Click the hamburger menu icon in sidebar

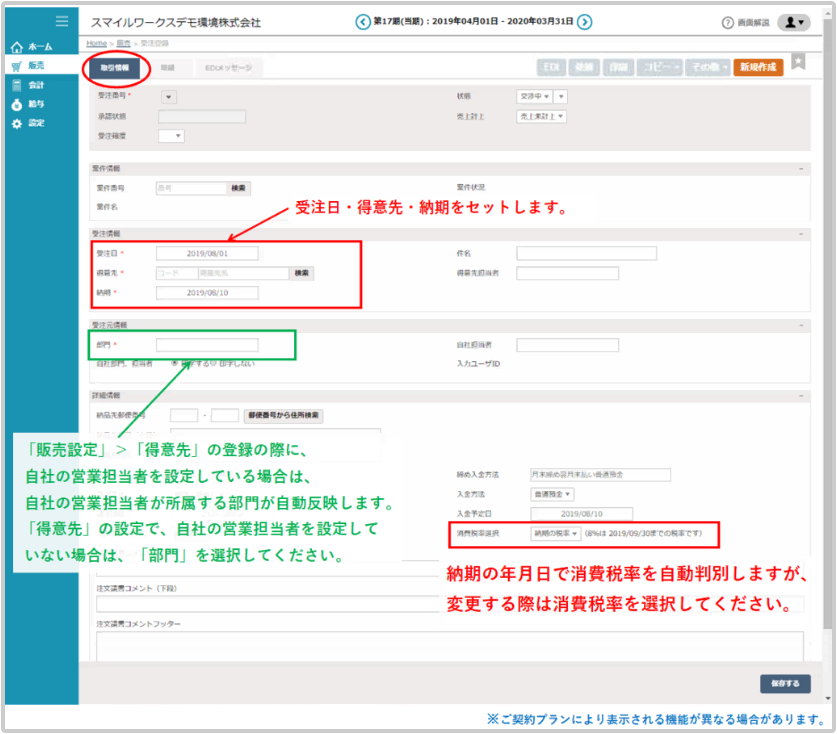click(62, 21)
